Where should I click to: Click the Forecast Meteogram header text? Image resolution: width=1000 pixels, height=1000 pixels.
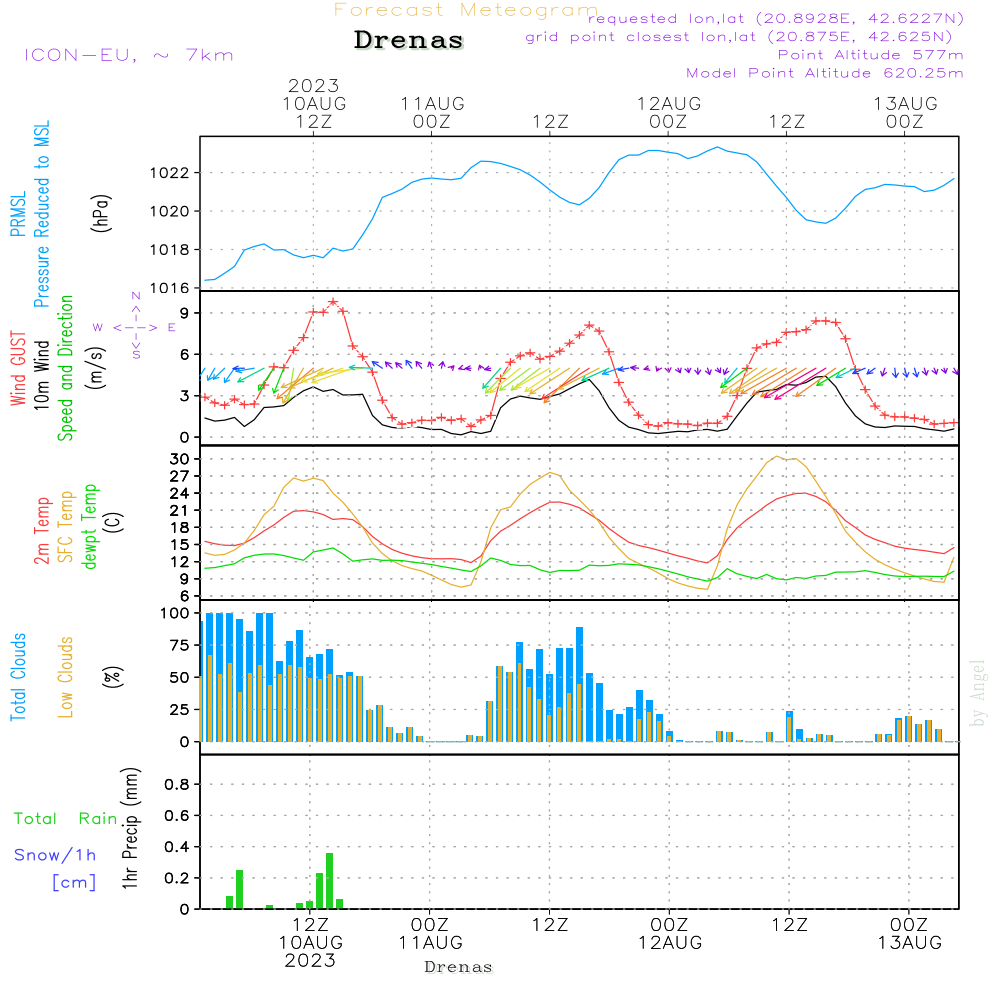click(x=466, y=10)
